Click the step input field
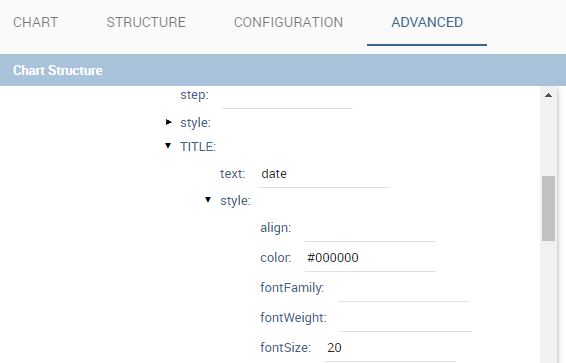The width and height of the screenshot is (566, 363). click(x=287, y=97)
